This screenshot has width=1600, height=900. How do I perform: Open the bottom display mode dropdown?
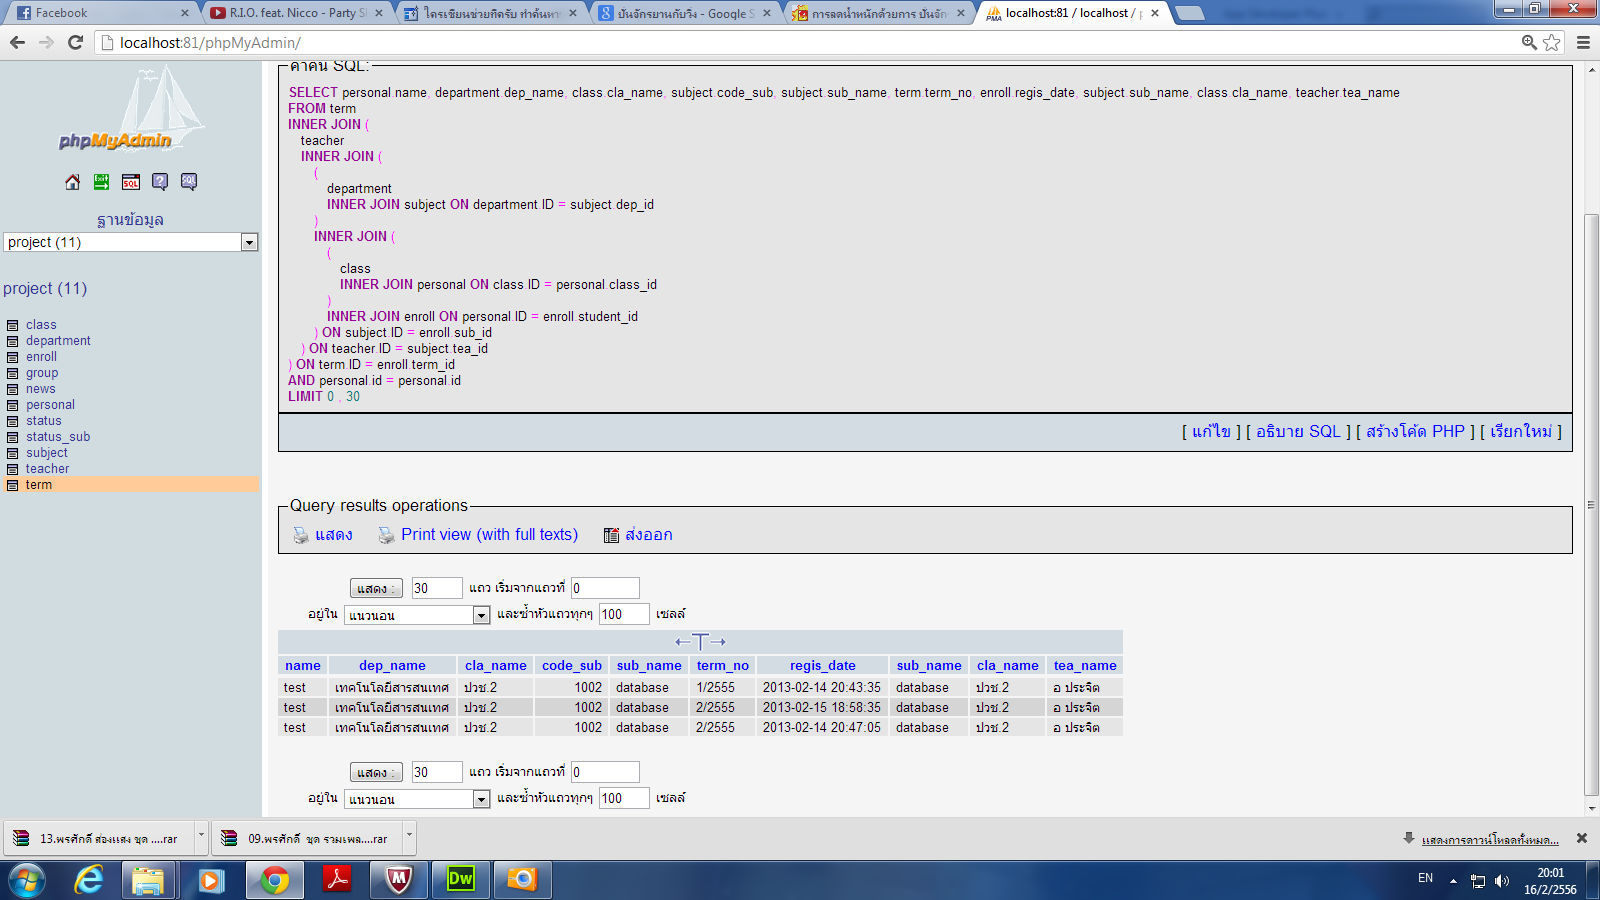(x=481, y=799)
